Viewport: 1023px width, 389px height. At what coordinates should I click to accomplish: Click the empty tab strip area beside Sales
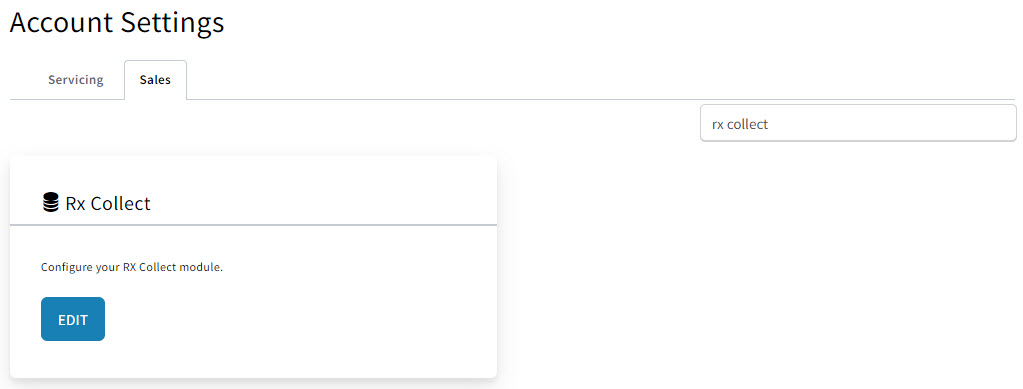point(587,80)
